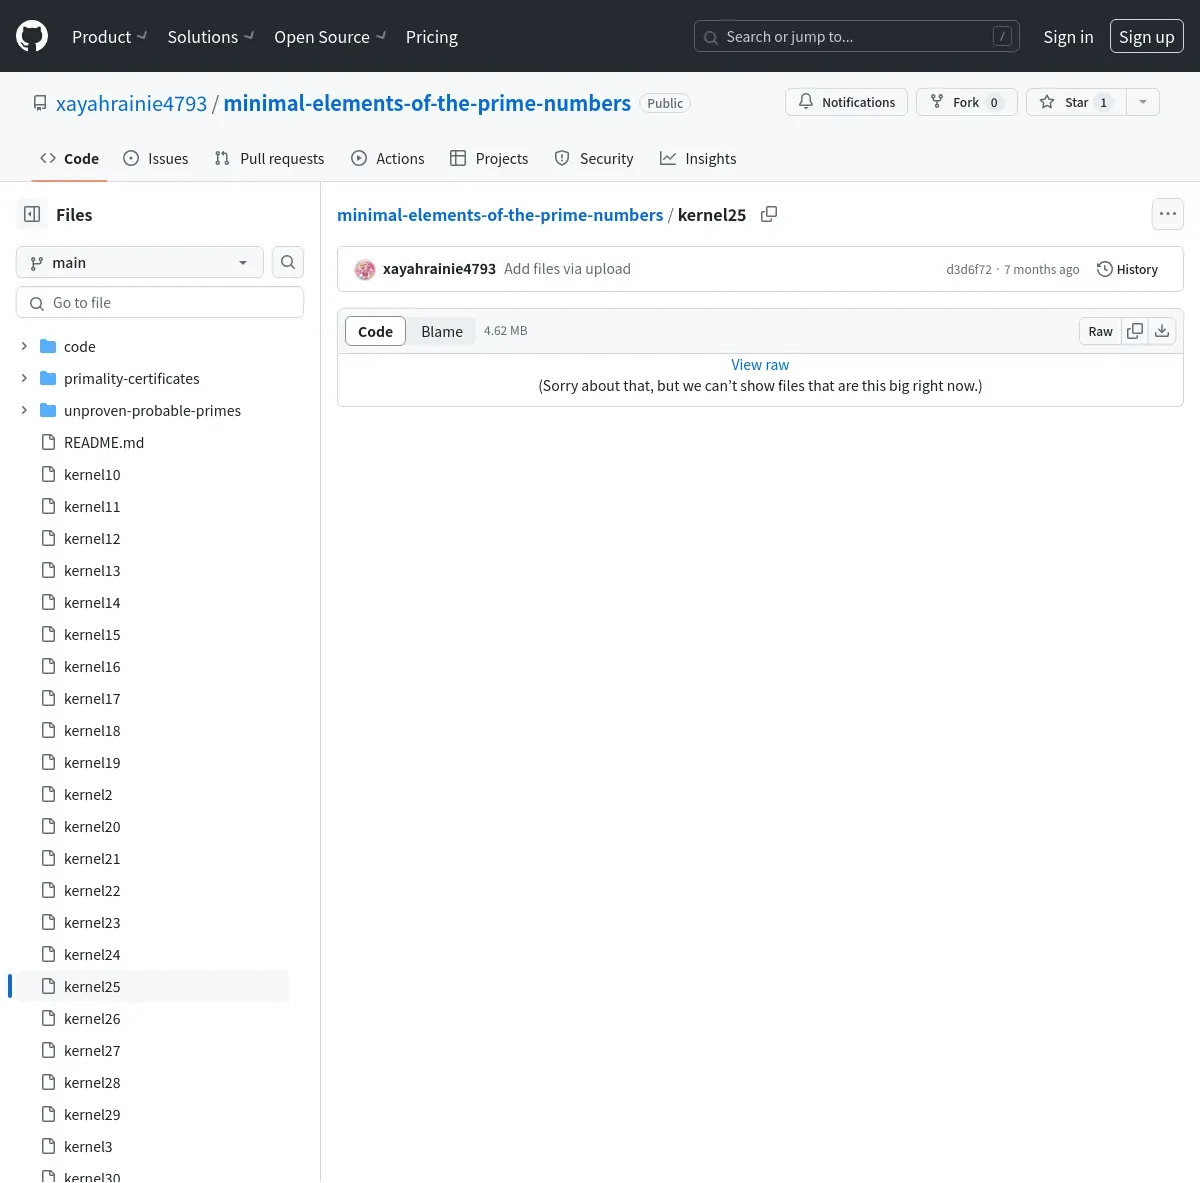Open the kernel28 file
Image resolution: width=1200 pixels, height=1183 pixels.
click(92, 1083)
